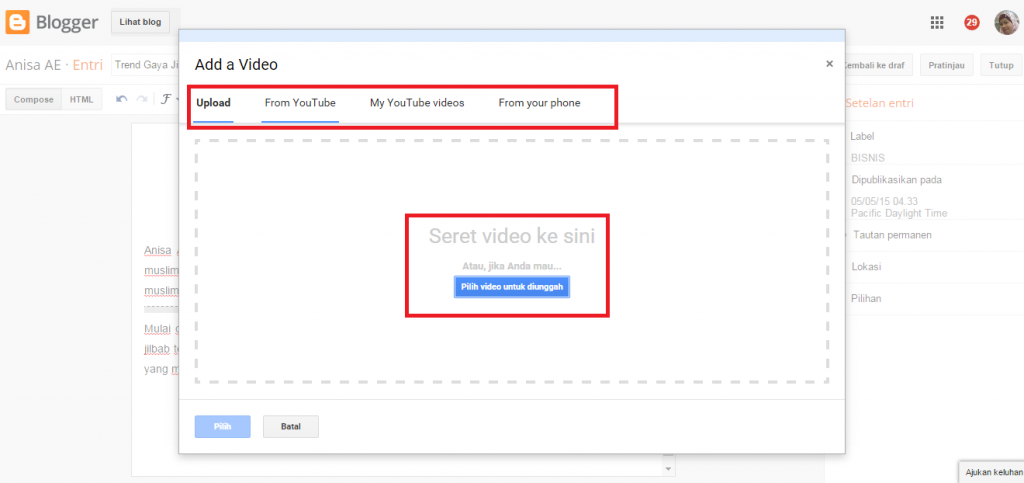This screenshot has width=1024, height=483.
Task: Click the Setelan entri heading
Action: pyautogui.click(x=879, y=103)
